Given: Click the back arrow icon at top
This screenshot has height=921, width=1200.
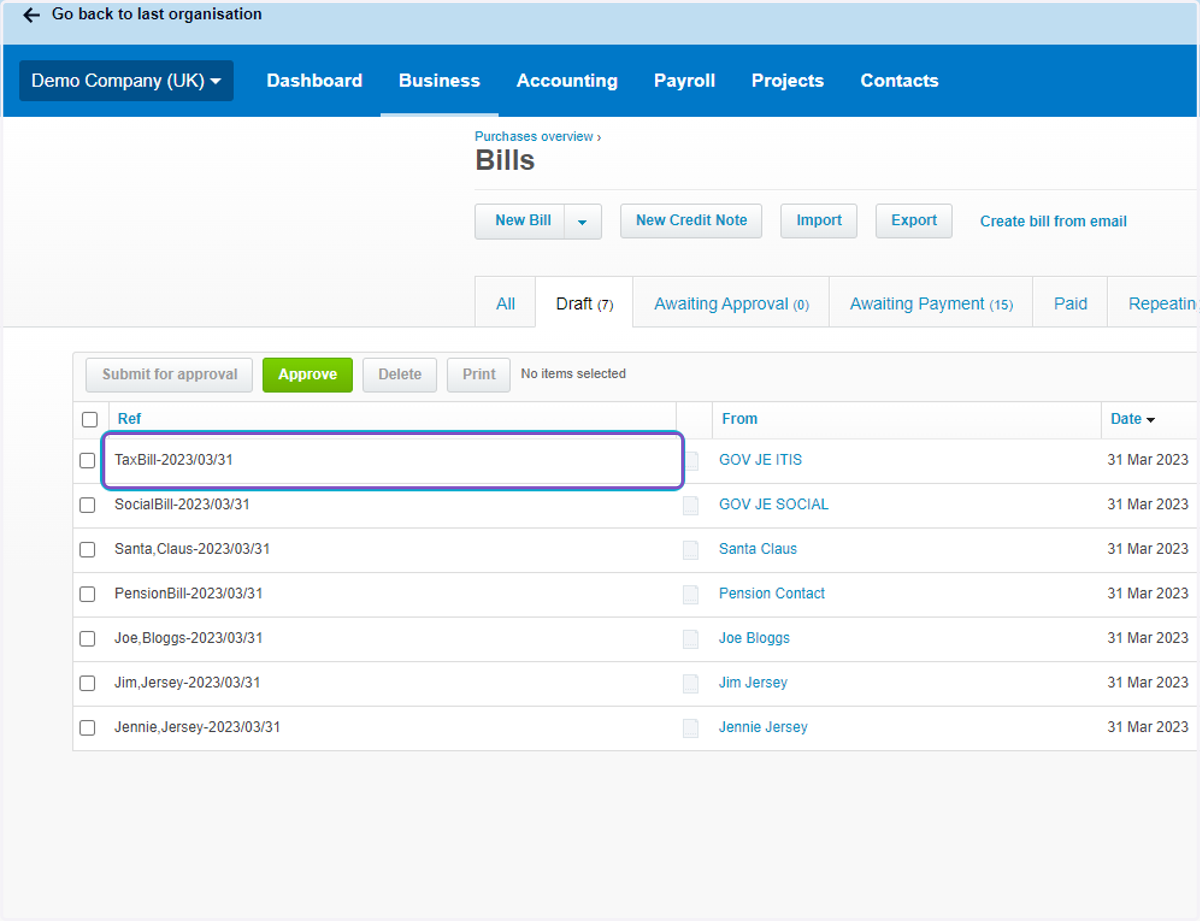Looking at the screenshot, I should (x=31, y=15).
